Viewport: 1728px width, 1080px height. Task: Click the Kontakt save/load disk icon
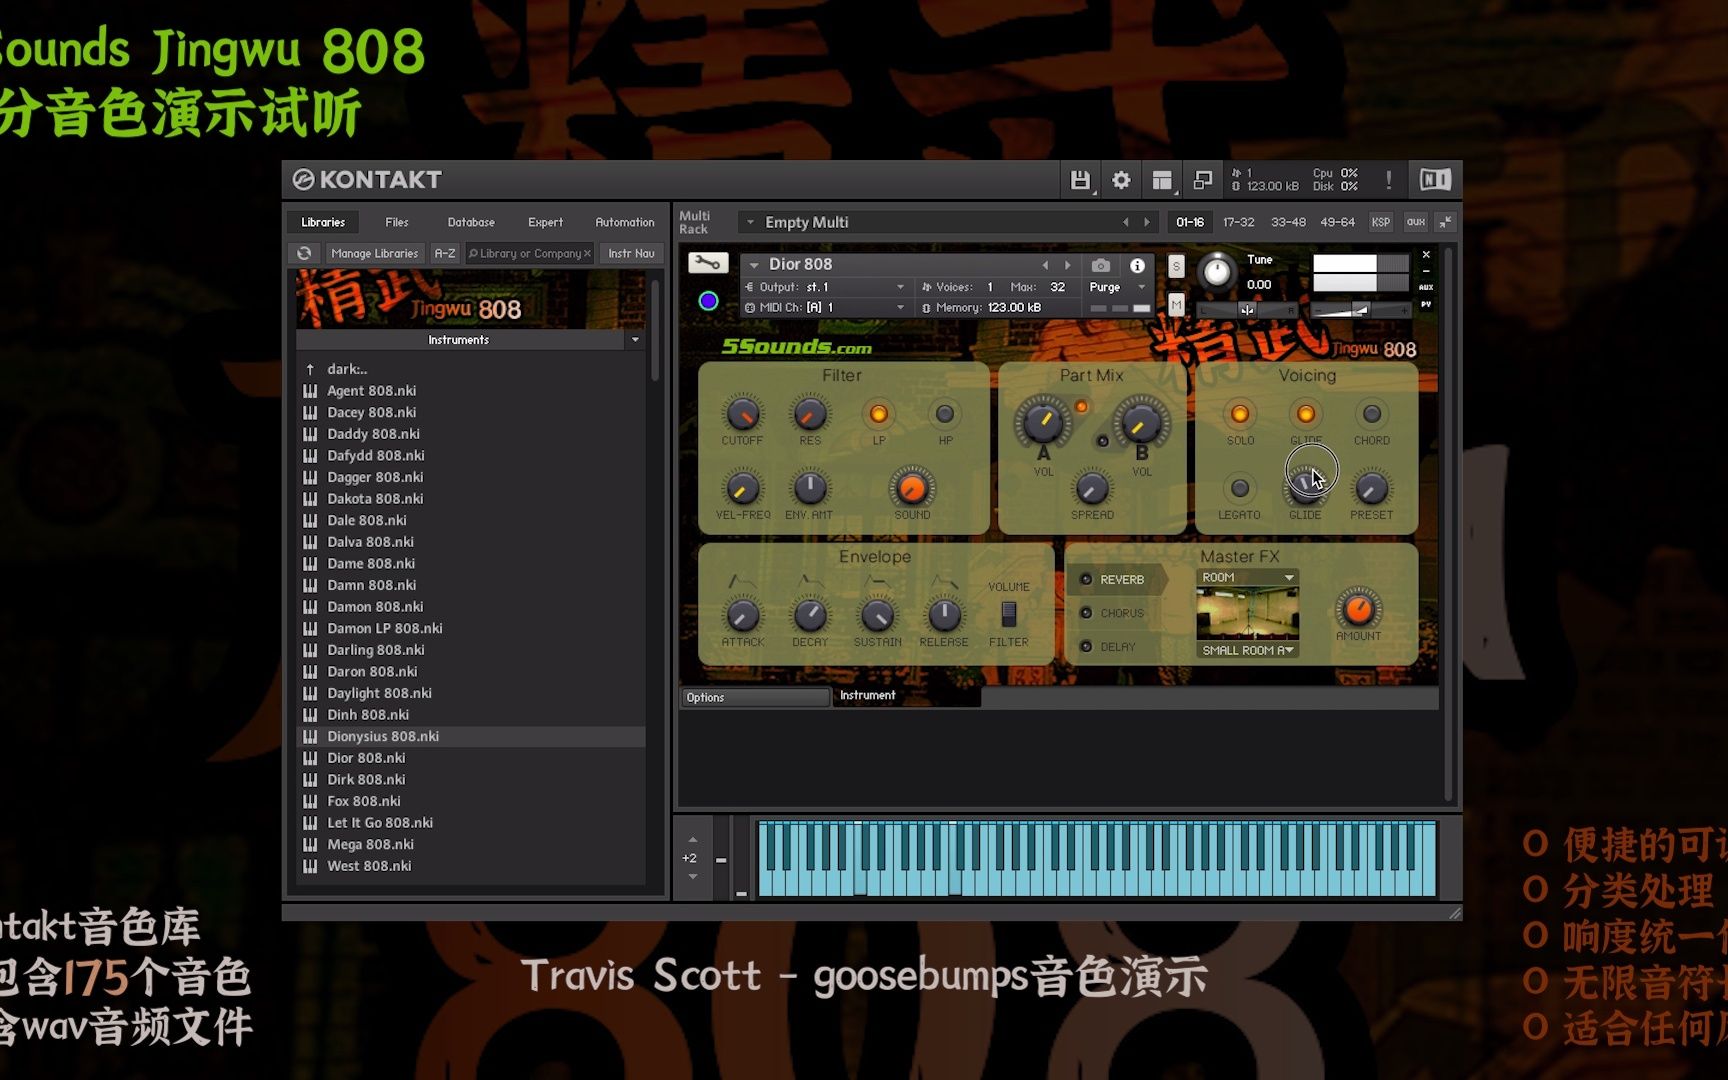point(1080,180)
